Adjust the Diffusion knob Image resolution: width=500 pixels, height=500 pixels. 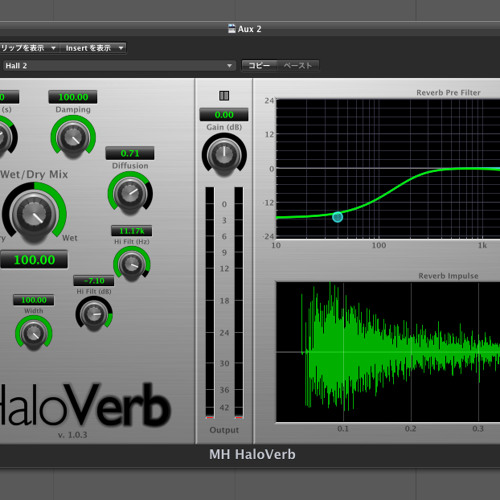click(130, 193)
